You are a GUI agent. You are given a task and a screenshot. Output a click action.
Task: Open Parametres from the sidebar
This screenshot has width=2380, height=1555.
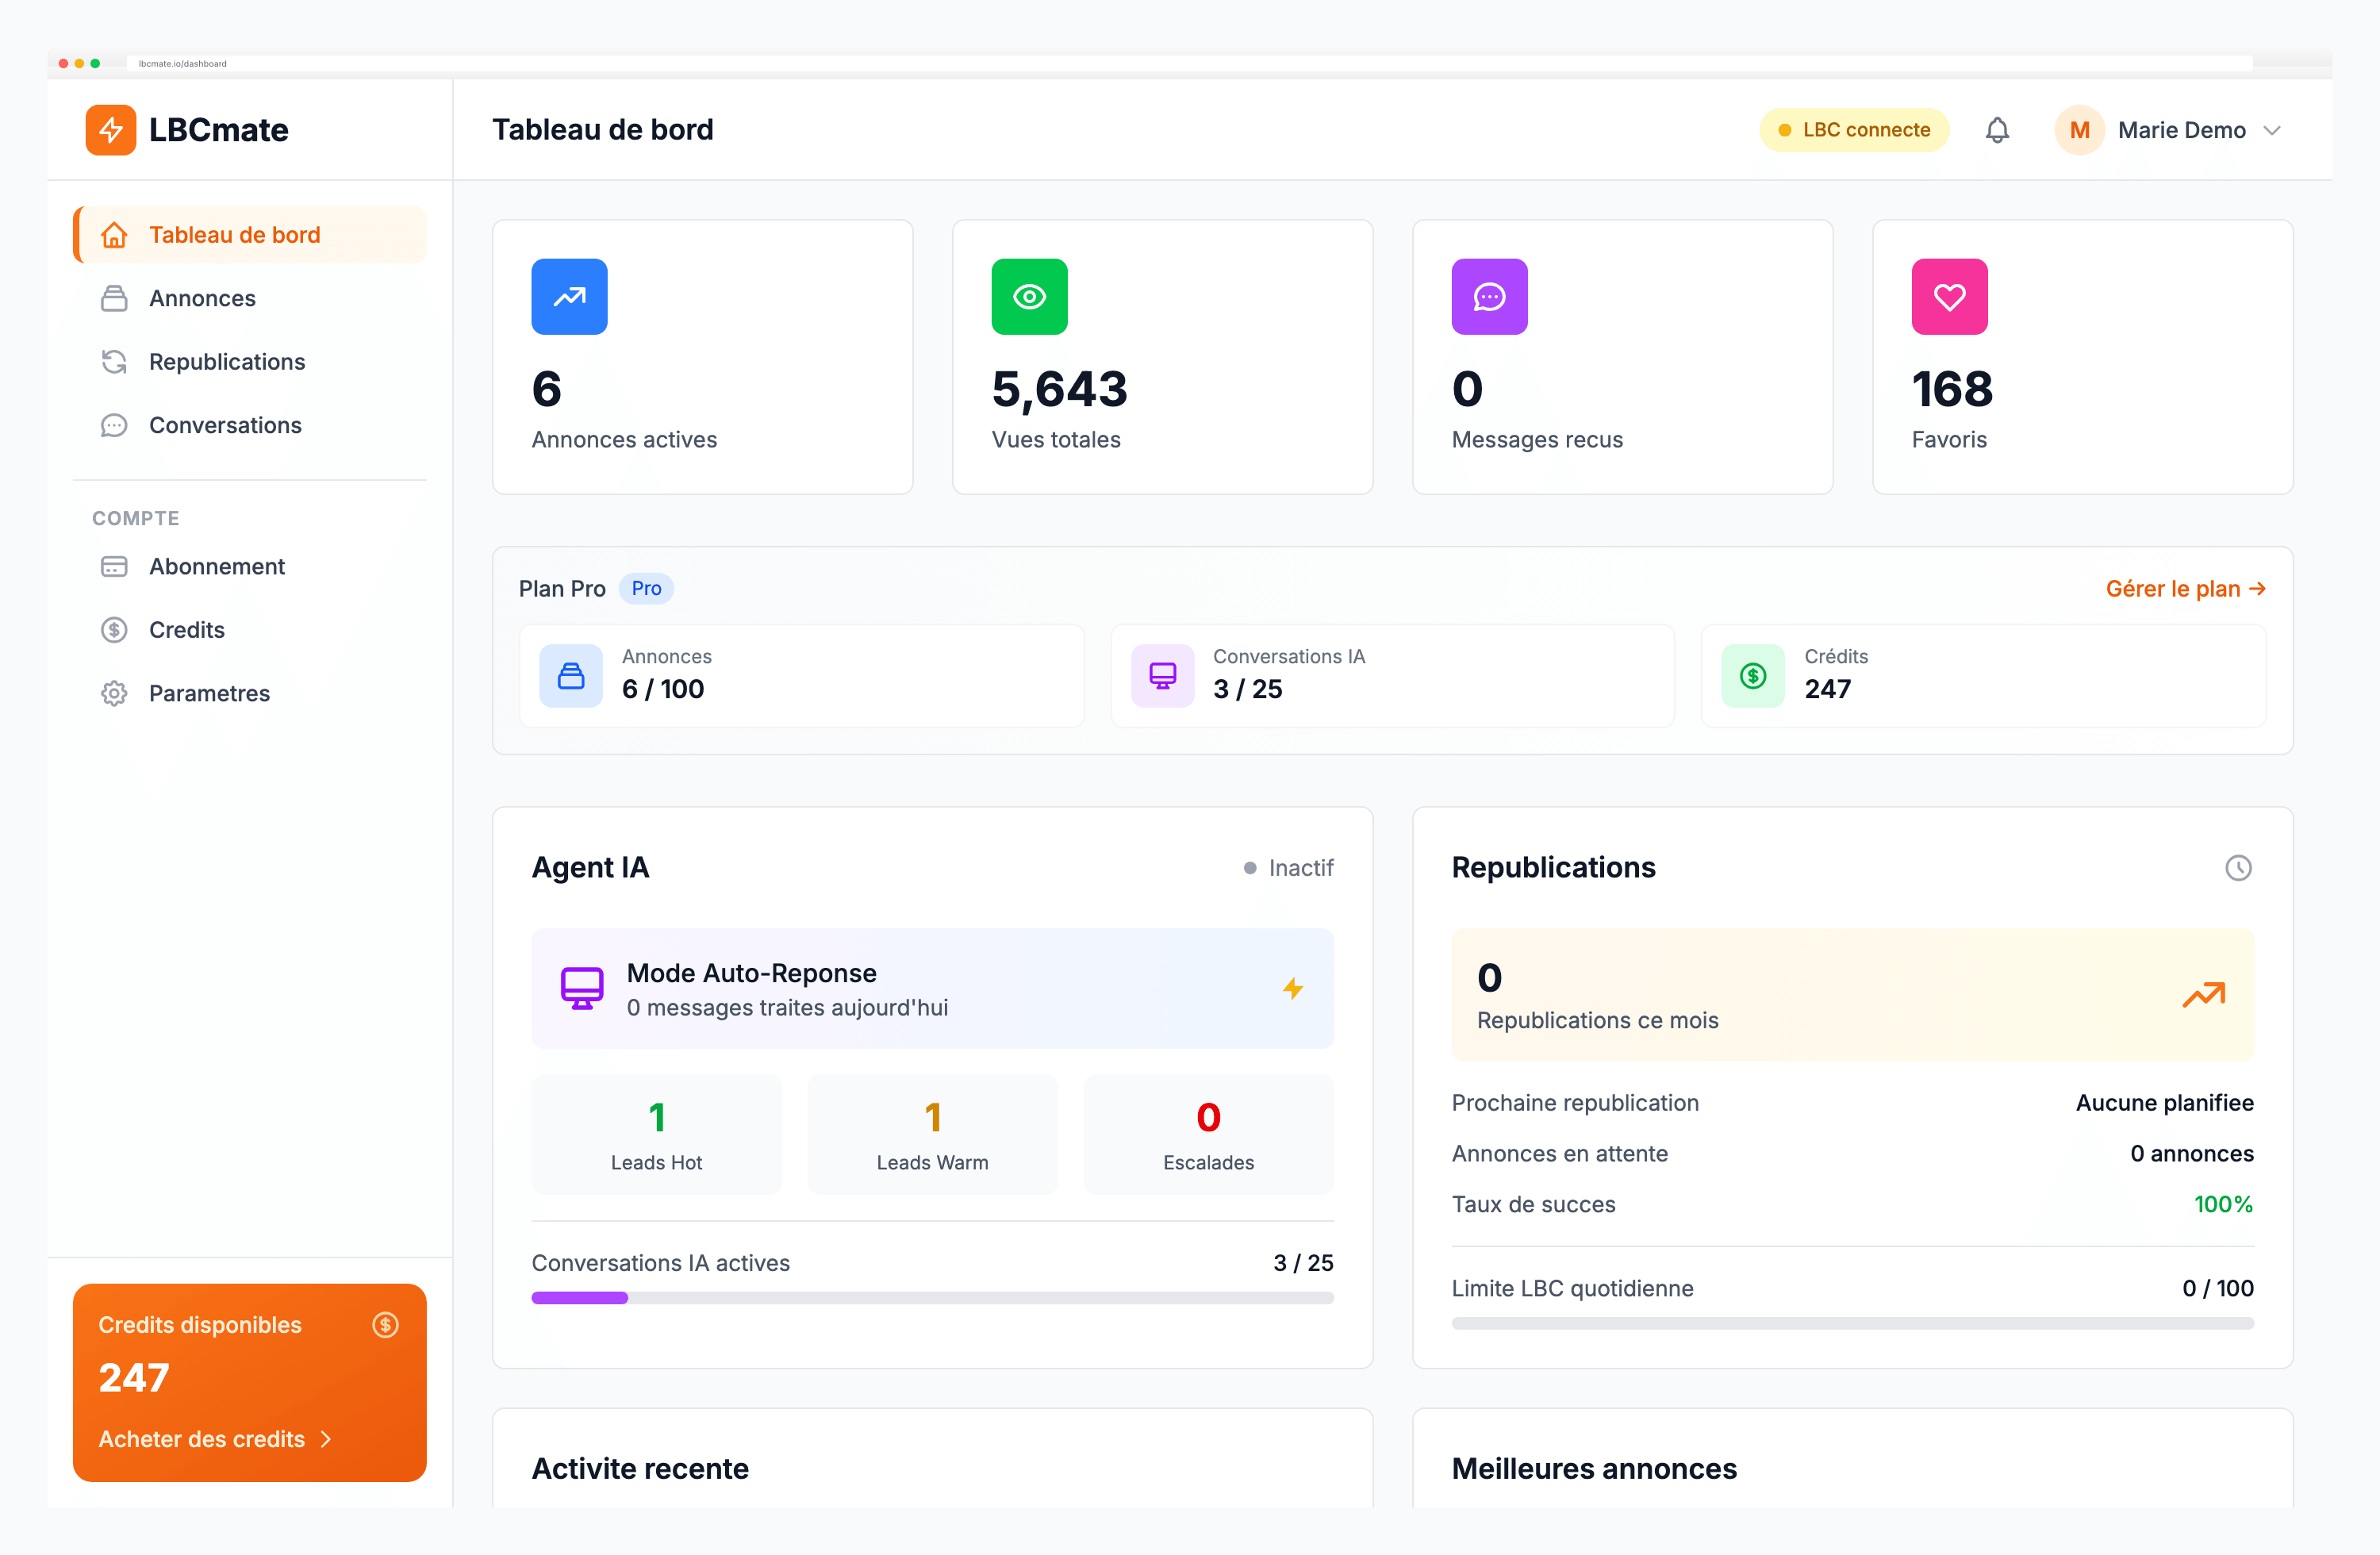click(208, 692)
